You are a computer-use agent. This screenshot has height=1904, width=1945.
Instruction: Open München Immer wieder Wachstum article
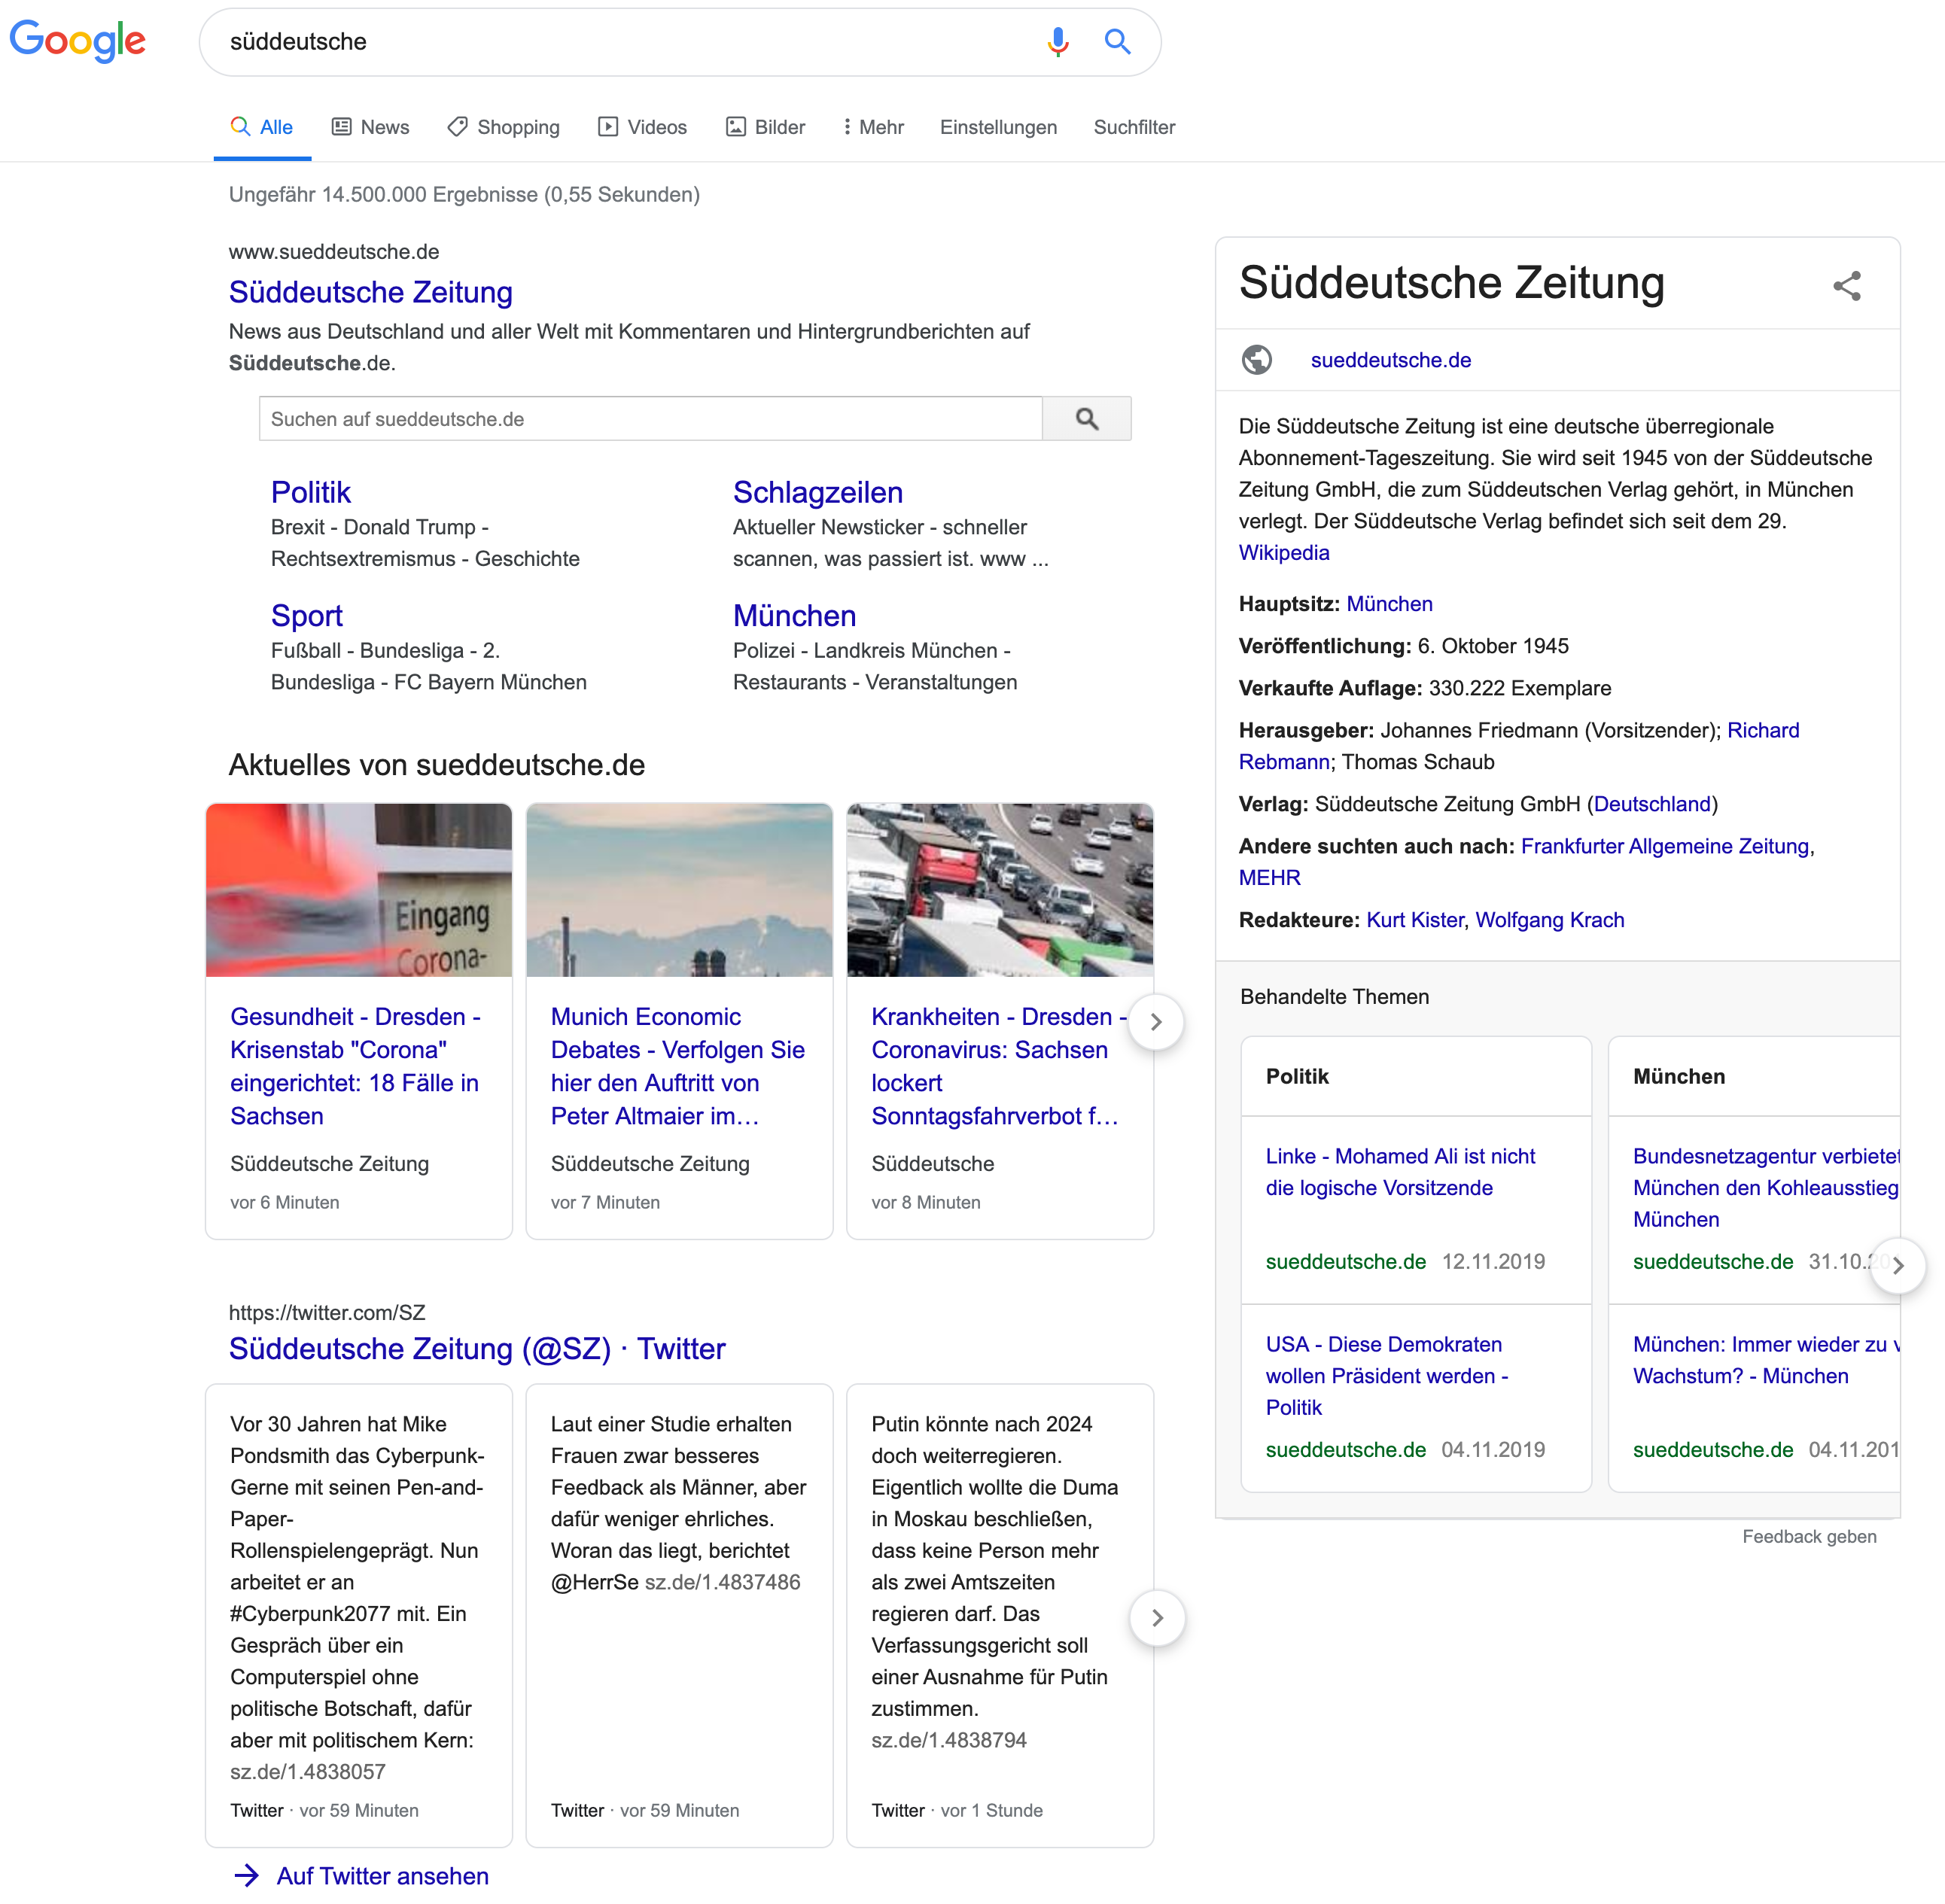[1766, 1360]
